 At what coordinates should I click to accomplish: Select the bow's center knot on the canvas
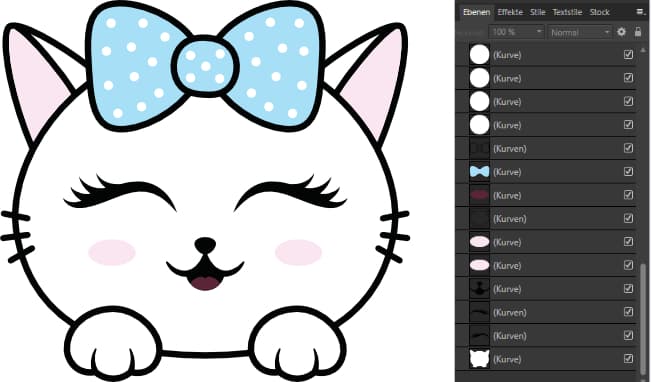[205, 66]
